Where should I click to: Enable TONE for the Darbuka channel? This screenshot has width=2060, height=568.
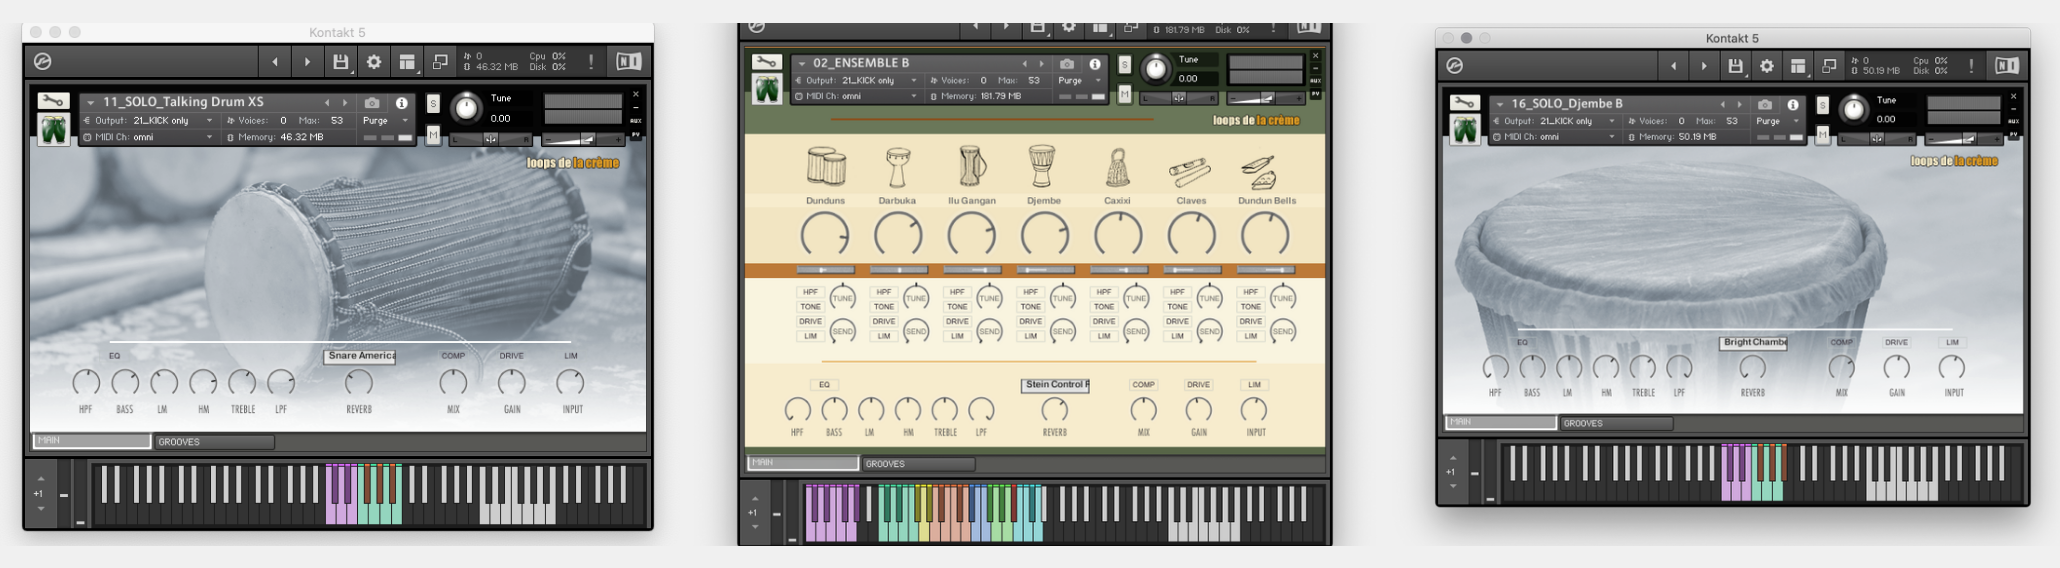click(x=884, y=307)
